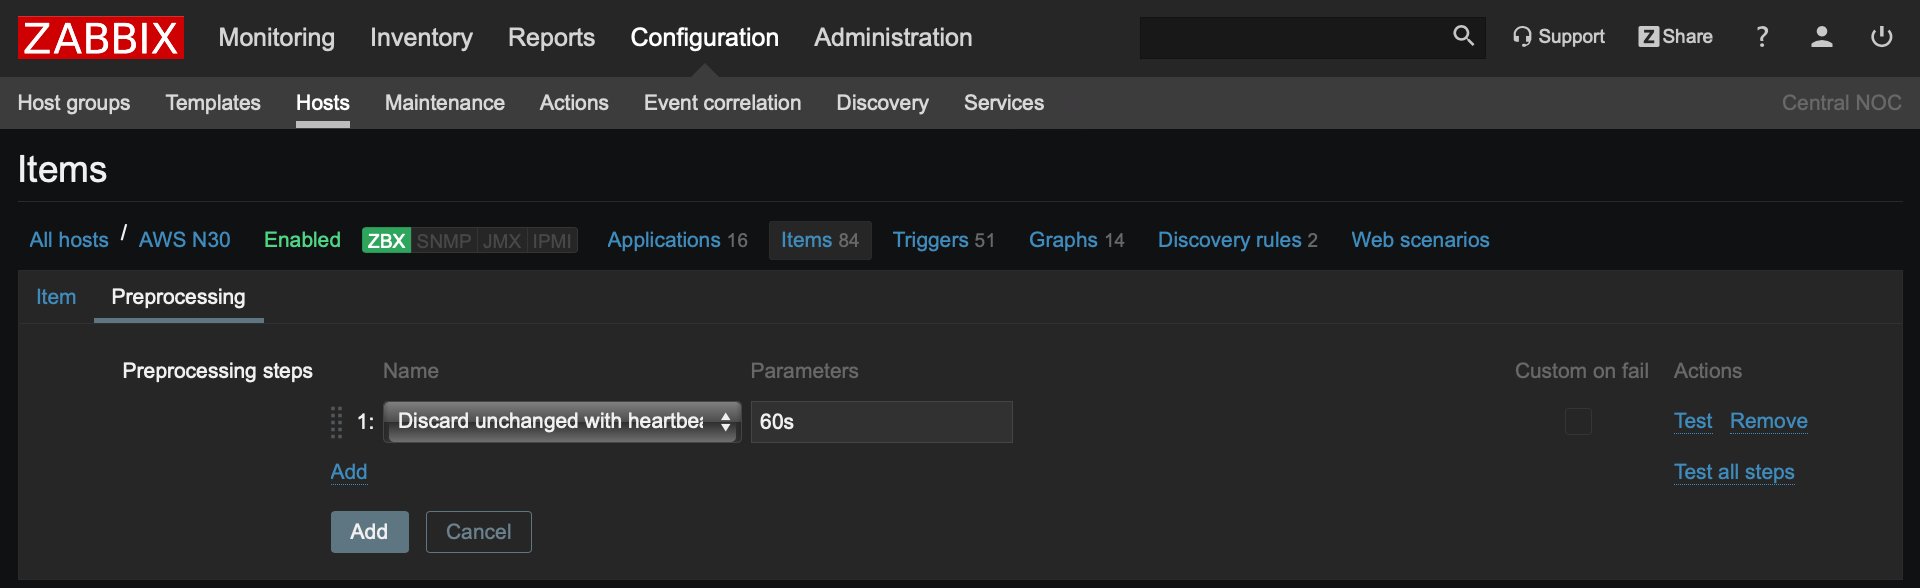Open the preprocessing step name dropdown
Screen dimensions: 1920x588
pos(562,422)
